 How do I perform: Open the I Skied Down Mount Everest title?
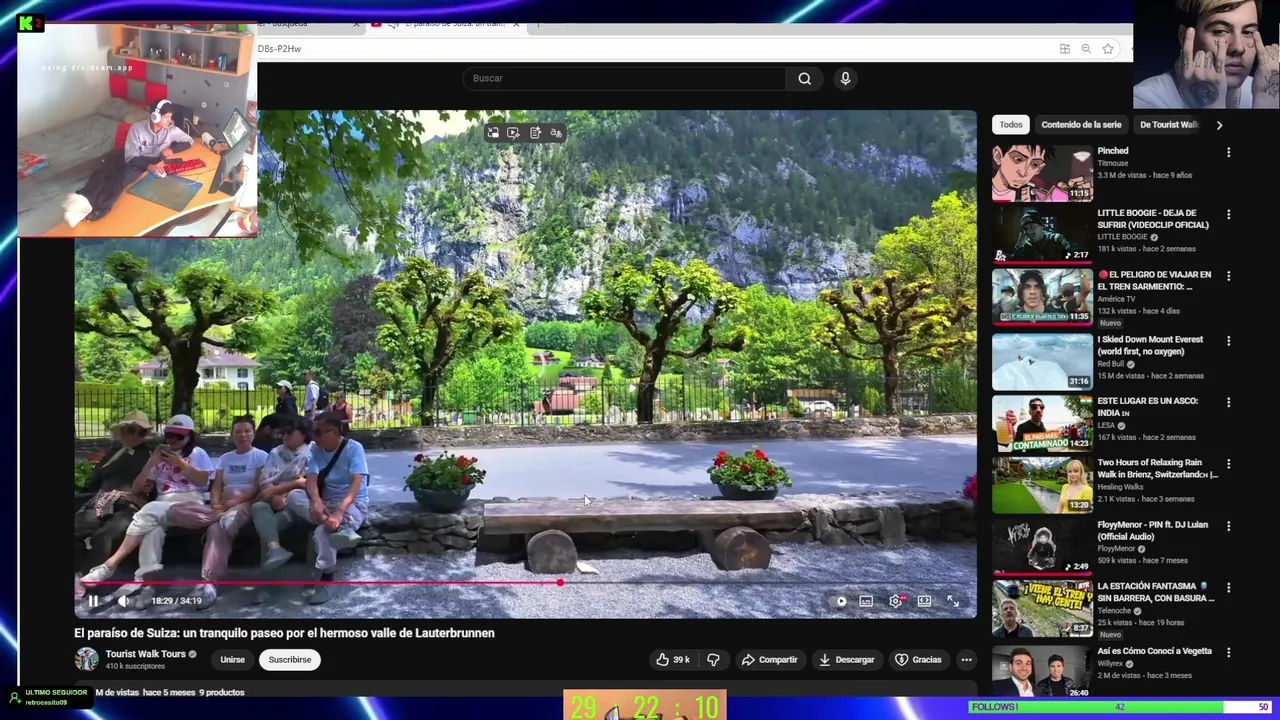click(1150, 345)
